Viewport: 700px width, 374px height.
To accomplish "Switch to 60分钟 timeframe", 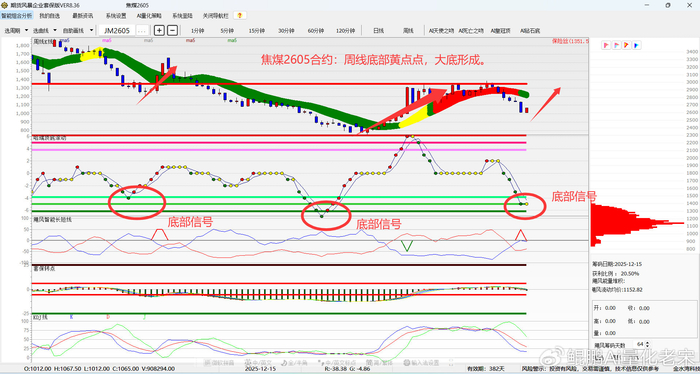I will tap(316, 31).
